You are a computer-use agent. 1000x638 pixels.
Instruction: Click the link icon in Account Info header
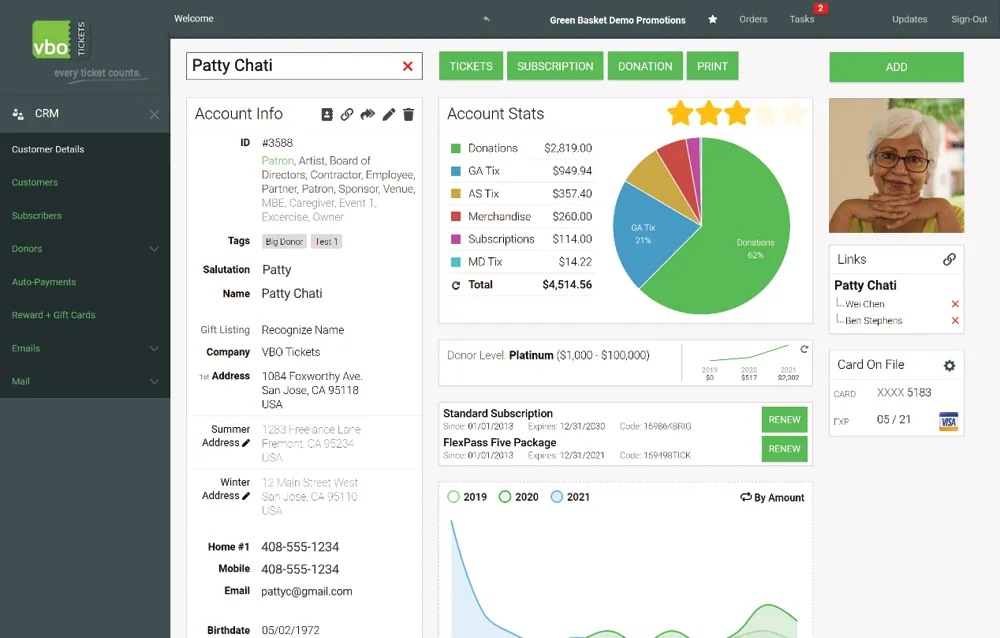347,115
